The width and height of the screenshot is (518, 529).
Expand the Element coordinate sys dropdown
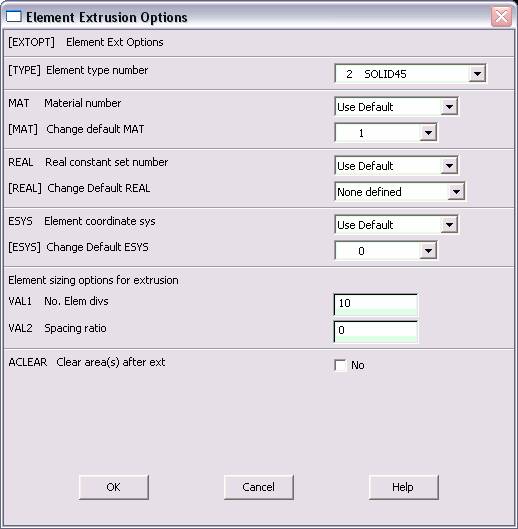click(396, 225)
